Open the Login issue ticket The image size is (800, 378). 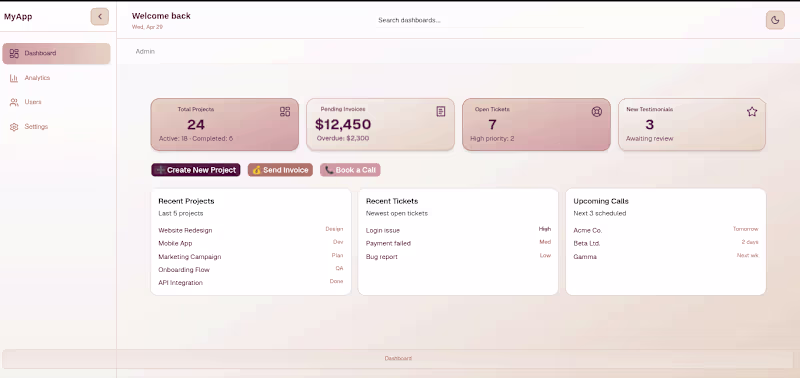(458, 230)
